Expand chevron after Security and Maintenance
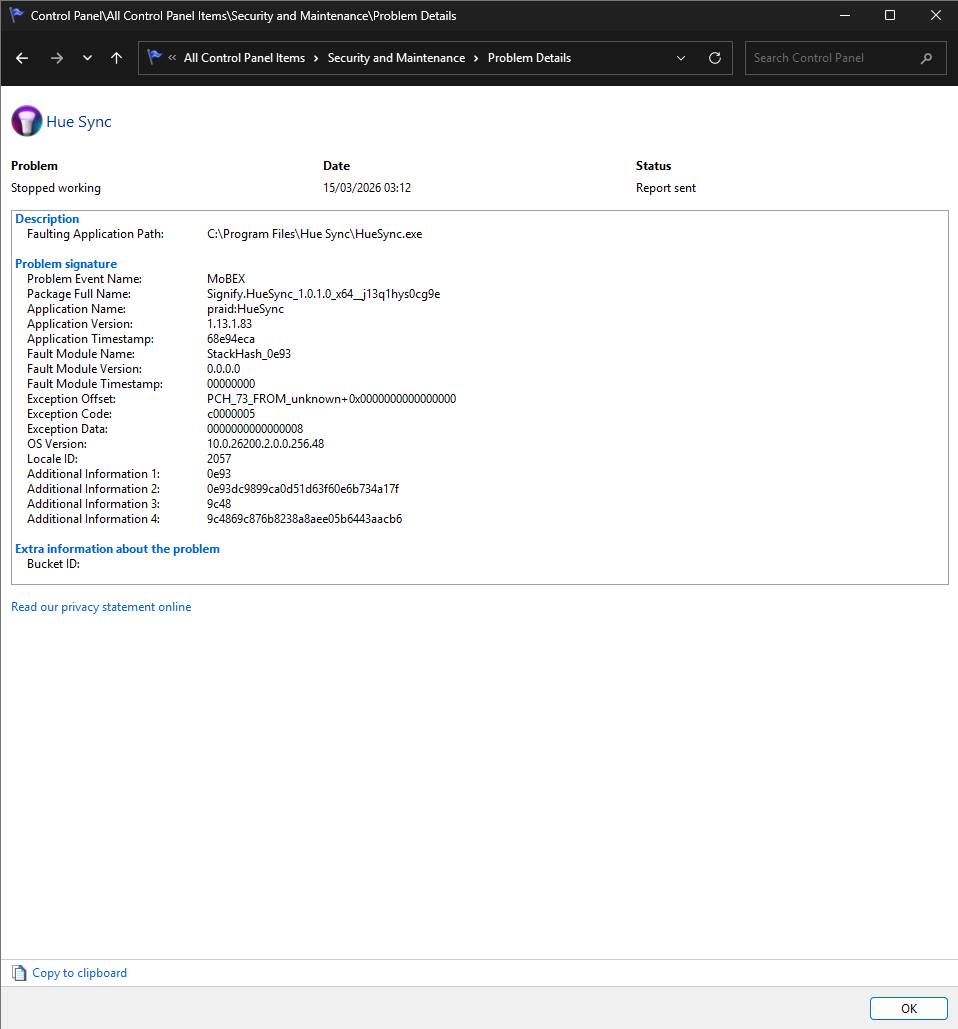This screenshot has width=958, height=1029. pyautogui.click(x=476, y=58)
